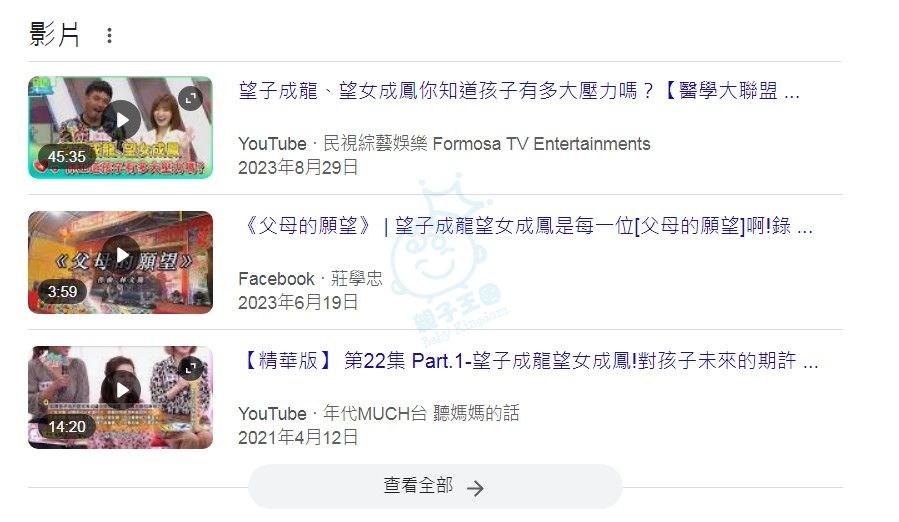The width and height of the screenshot is (899, 522).
Task: Click the 45:35 duration badge
Action: 67,157
